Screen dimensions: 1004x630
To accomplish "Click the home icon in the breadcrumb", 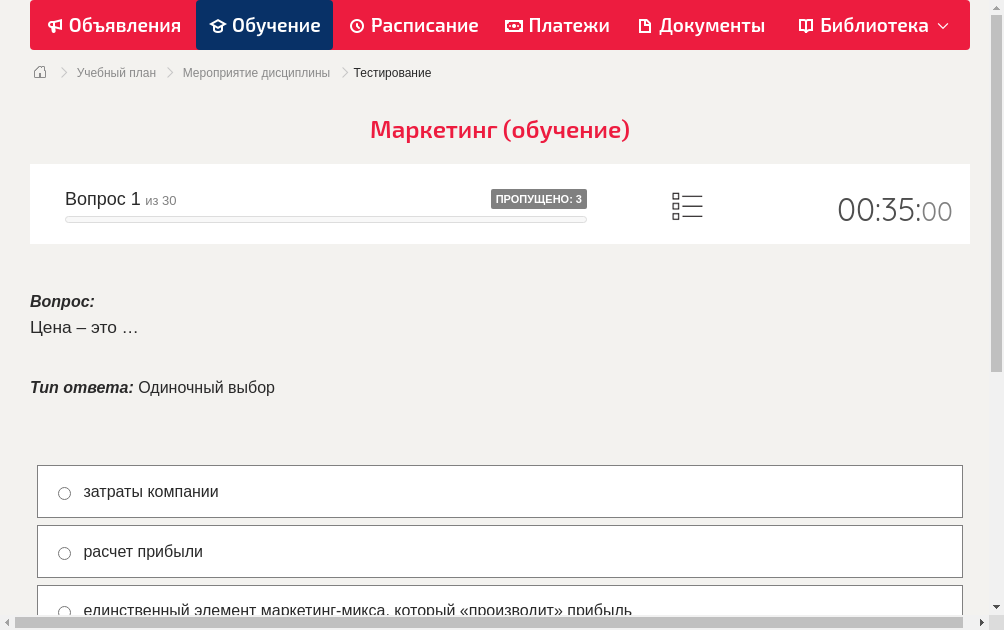I will (39, 72).
